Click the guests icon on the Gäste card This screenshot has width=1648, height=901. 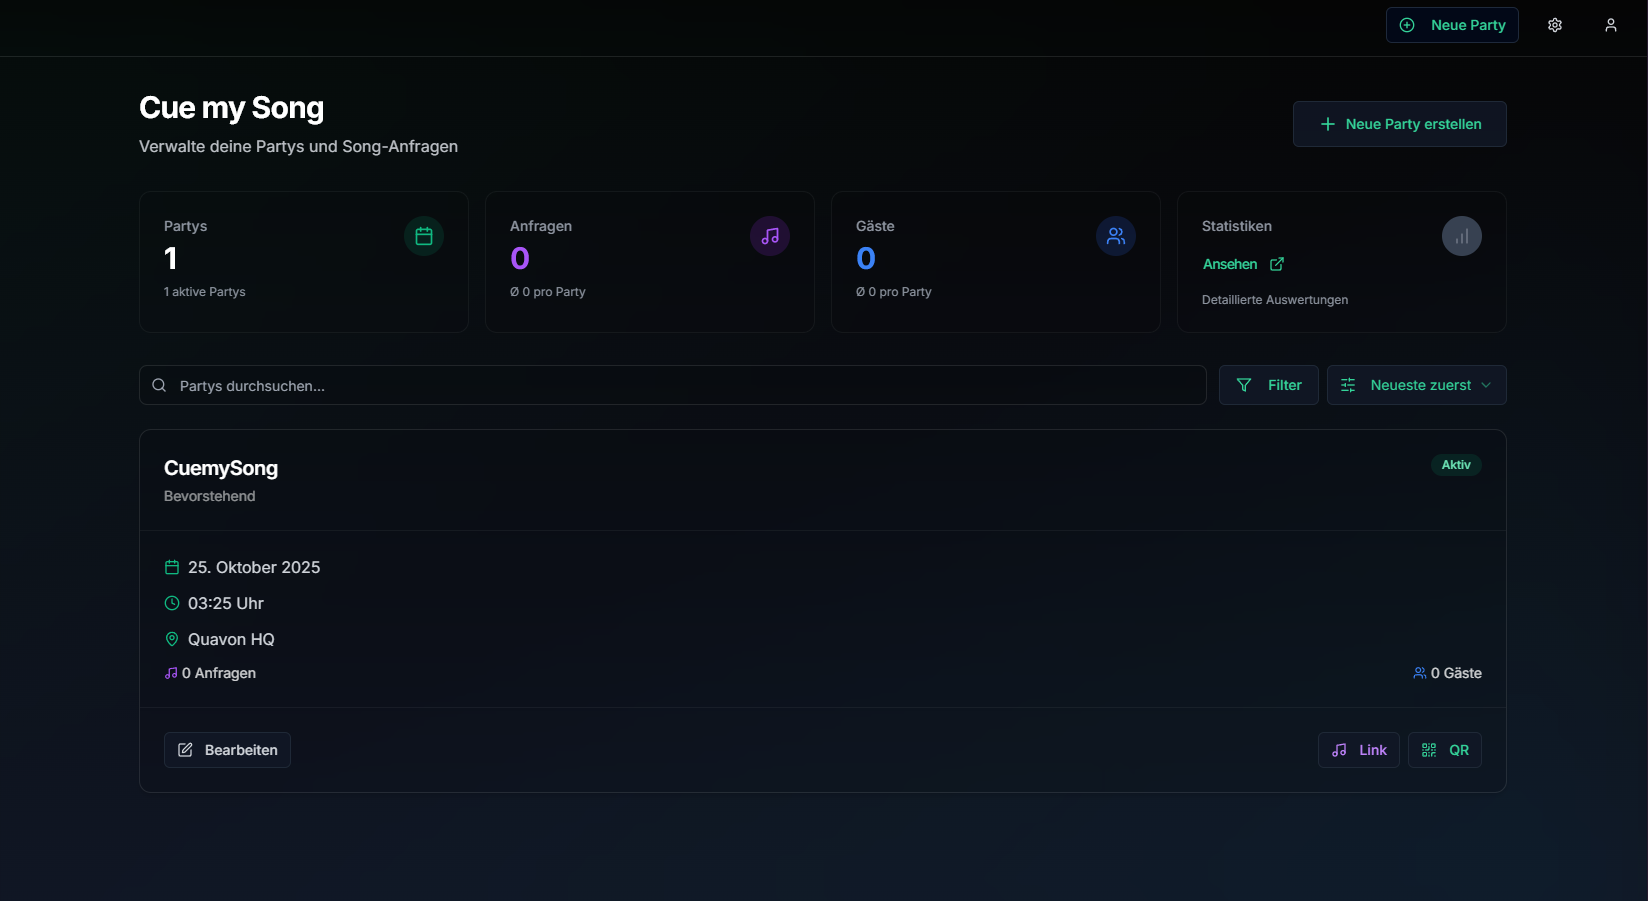coord(1115,236)
